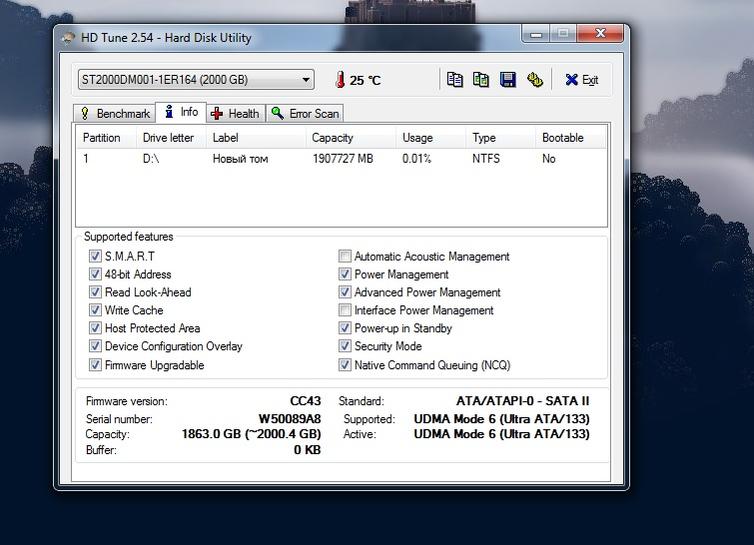Toggle Interface Power Management checkbox
Screen dimensions: 754x545
point(345,310)
